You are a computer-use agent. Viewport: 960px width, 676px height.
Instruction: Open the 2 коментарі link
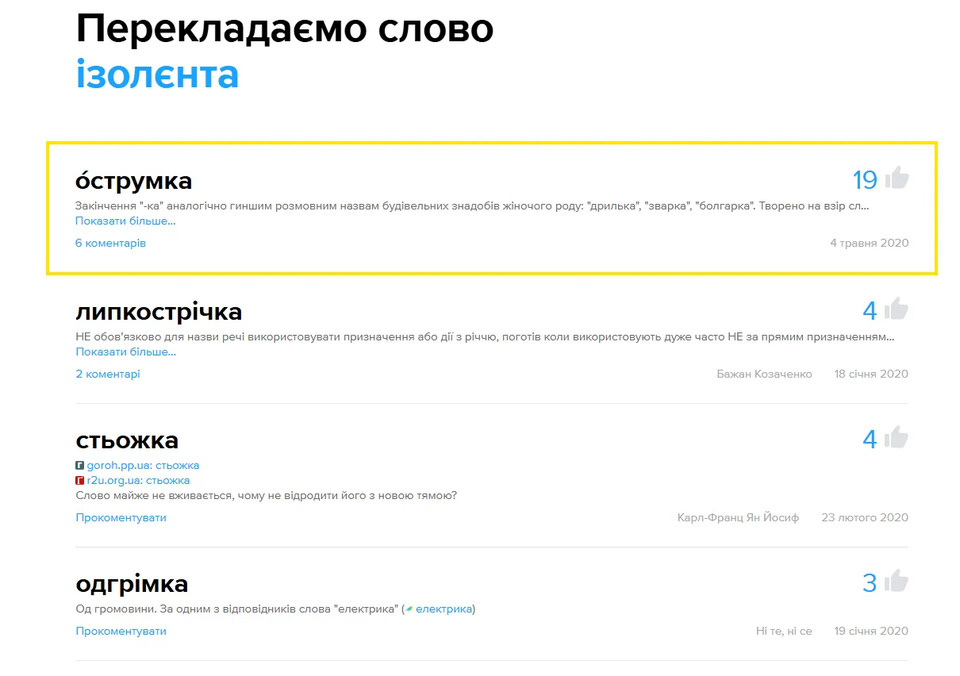click(108, 374)
